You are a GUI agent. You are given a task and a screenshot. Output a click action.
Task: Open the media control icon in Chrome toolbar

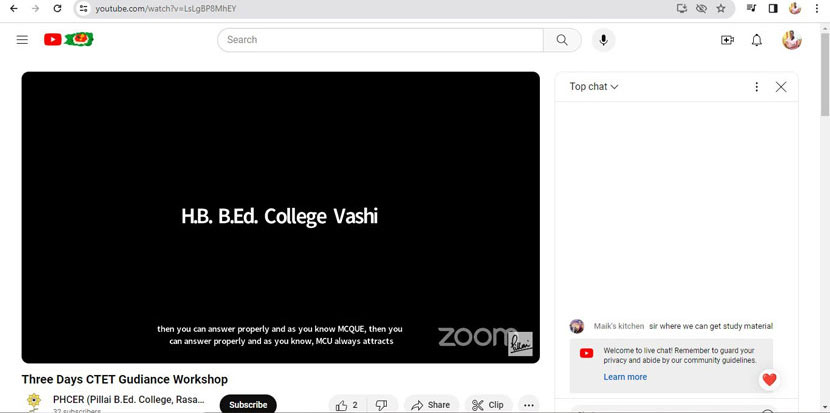coord(751,8)
